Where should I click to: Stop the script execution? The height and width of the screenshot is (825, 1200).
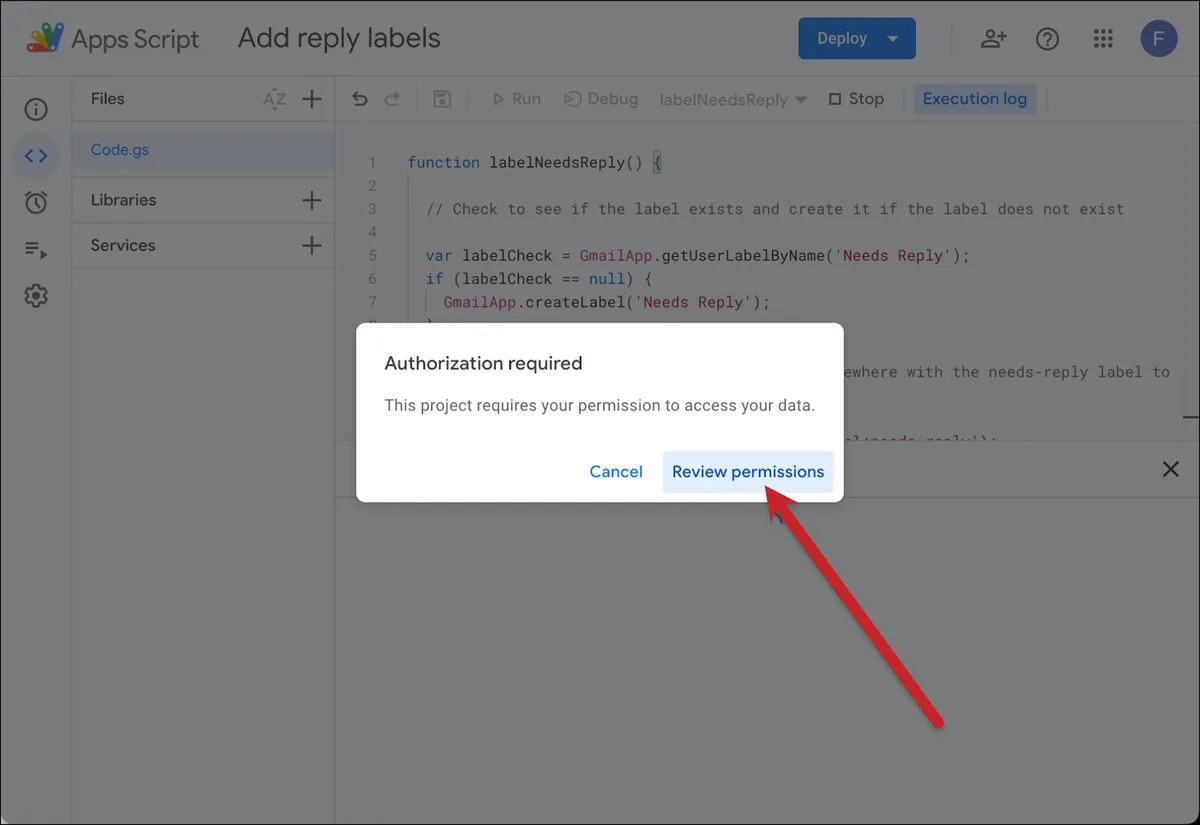(x=856, y=99)
